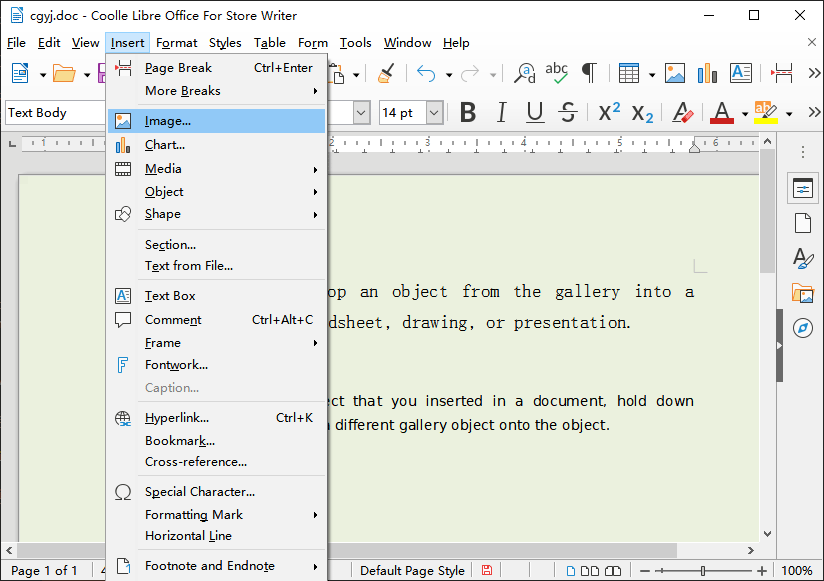Open the Navigator sidebar panel

803,328
